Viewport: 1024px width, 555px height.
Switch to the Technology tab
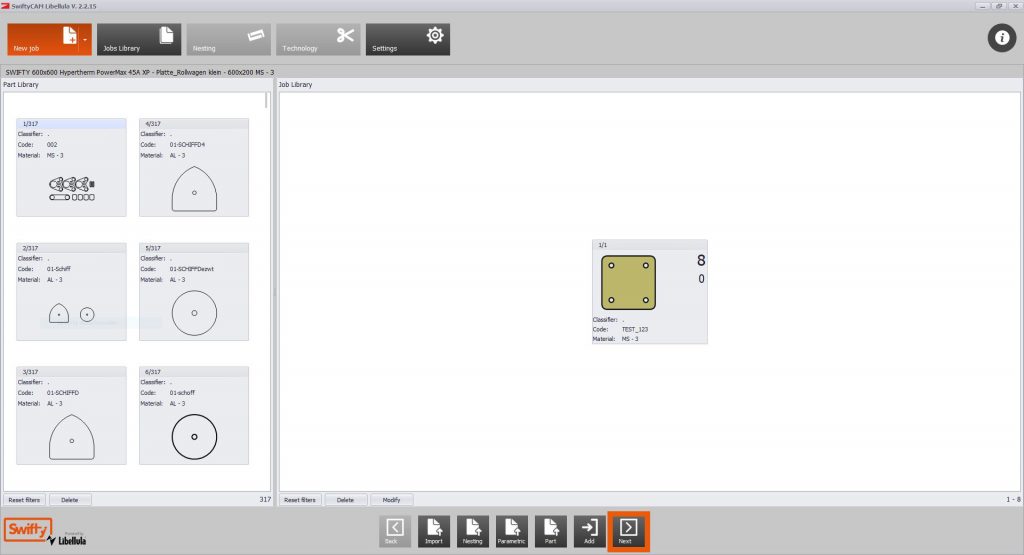click(x=318, y=40)
